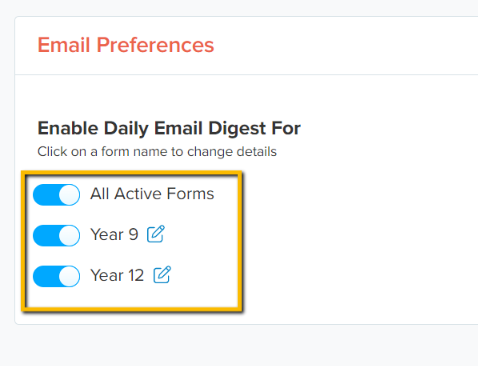Screen dimensions: 478x366
Task: Click the white knob on the Year 9 switch
Action: pyautogui.click(x=69, y=236)
